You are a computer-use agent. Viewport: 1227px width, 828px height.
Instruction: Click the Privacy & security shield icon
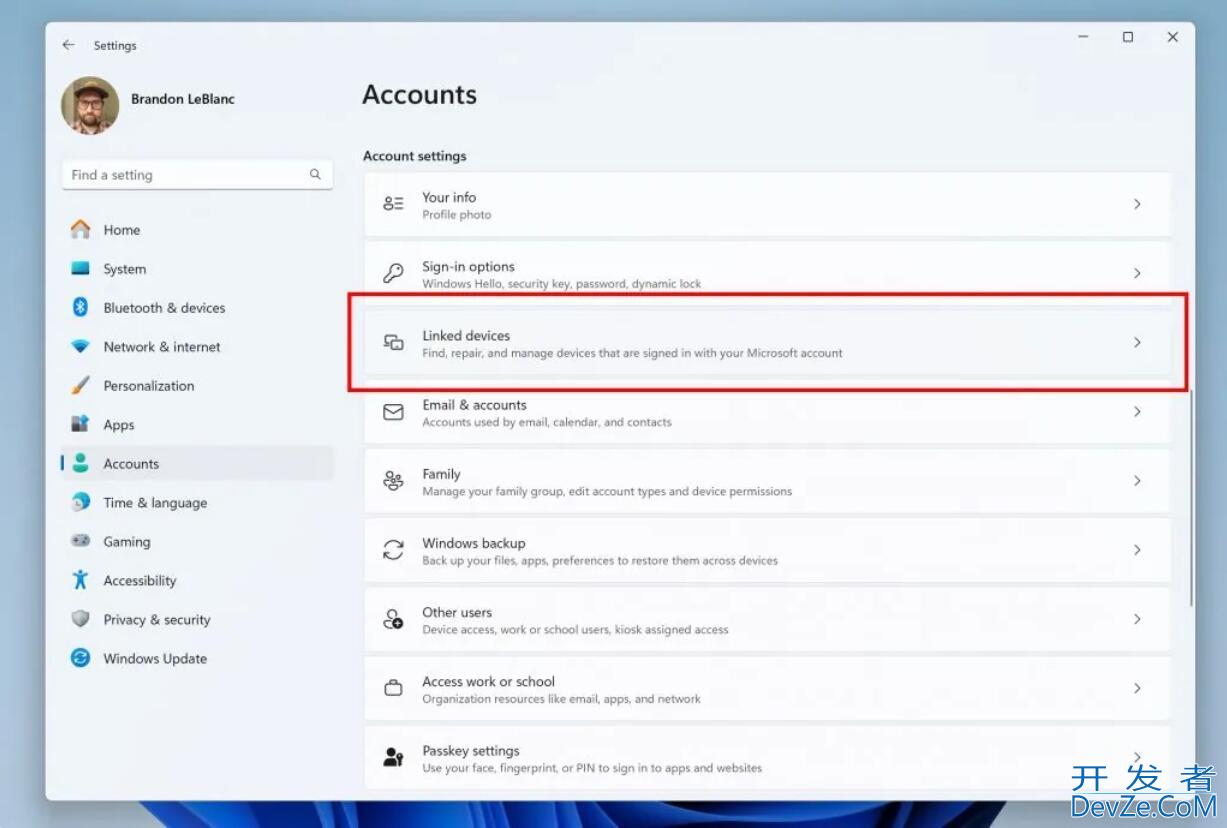(81, 619)
